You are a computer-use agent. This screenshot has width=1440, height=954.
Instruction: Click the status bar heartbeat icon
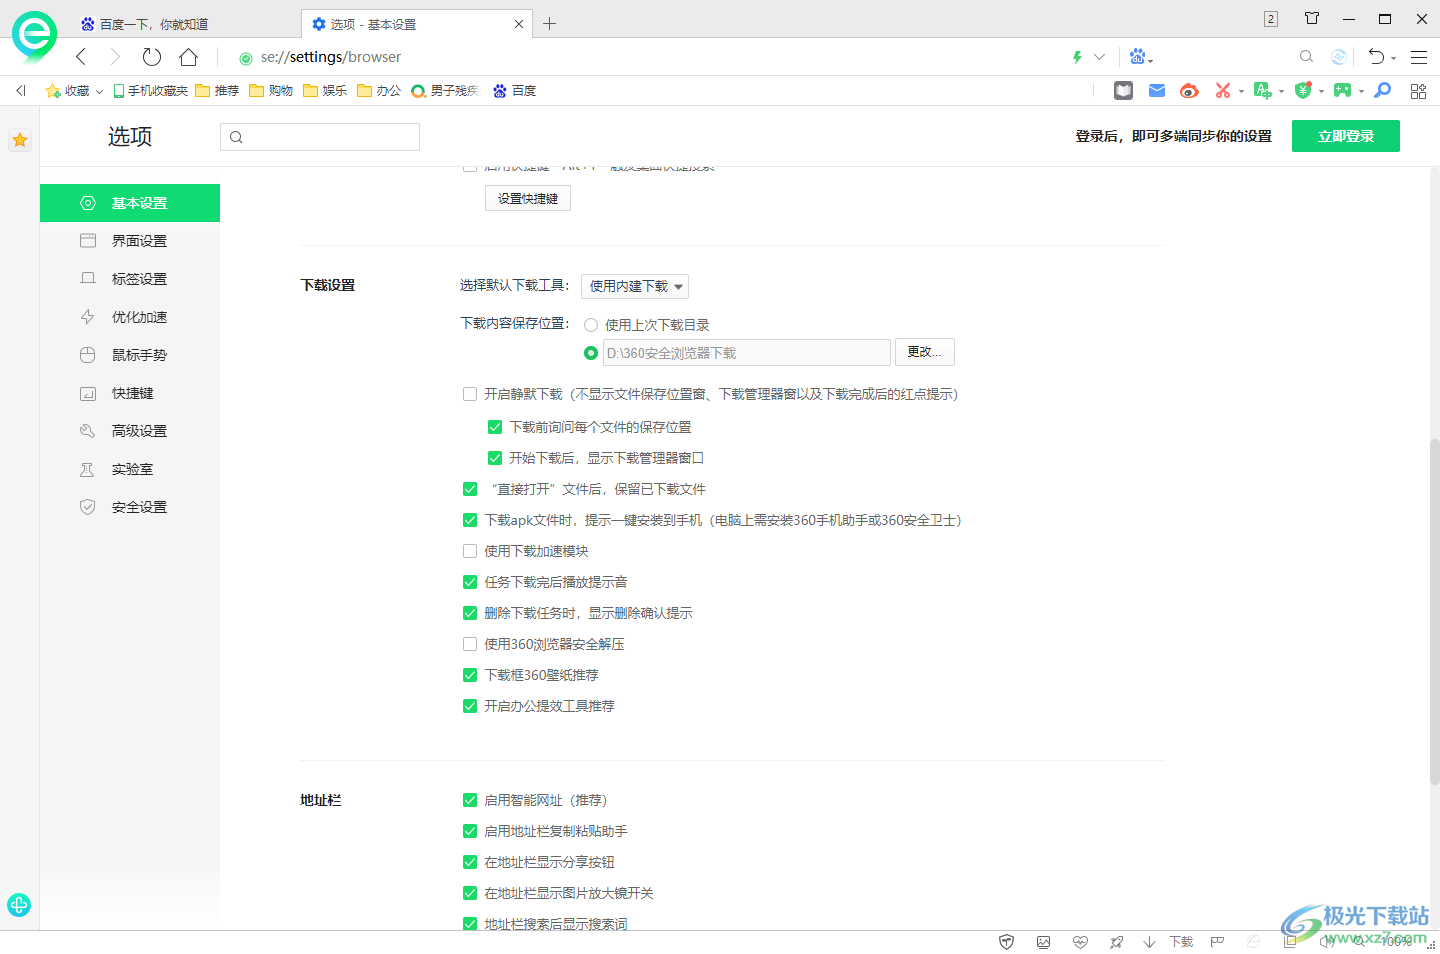point(1080,942)
